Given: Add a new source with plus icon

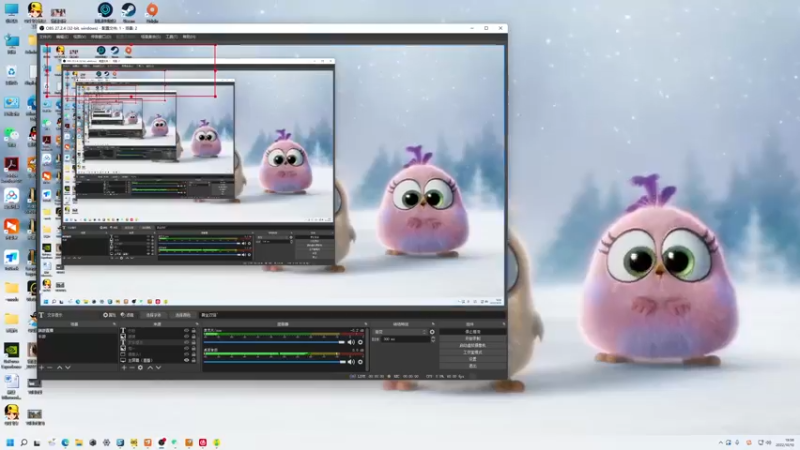Looking at the screenshot, I should (x=124, y=367).
